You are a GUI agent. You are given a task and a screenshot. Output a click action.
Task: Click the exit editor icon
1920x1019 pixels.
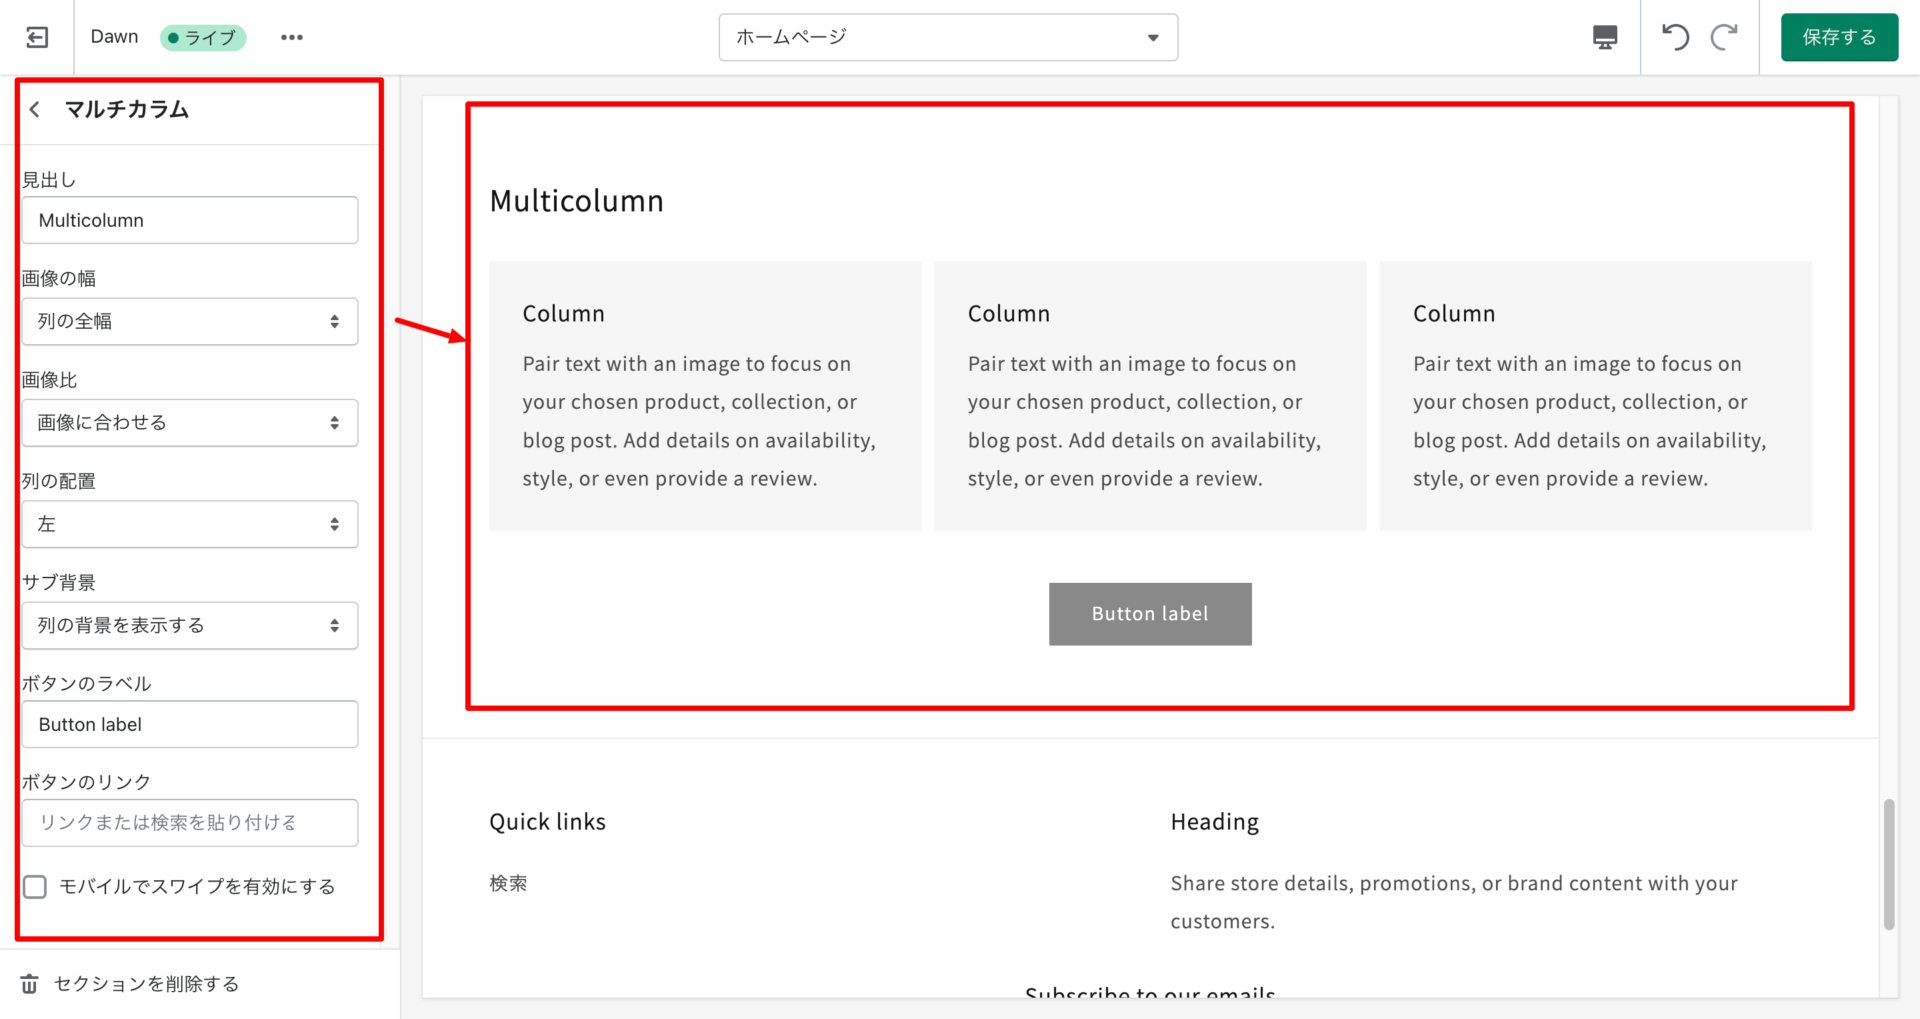click(x=37, y=38)
